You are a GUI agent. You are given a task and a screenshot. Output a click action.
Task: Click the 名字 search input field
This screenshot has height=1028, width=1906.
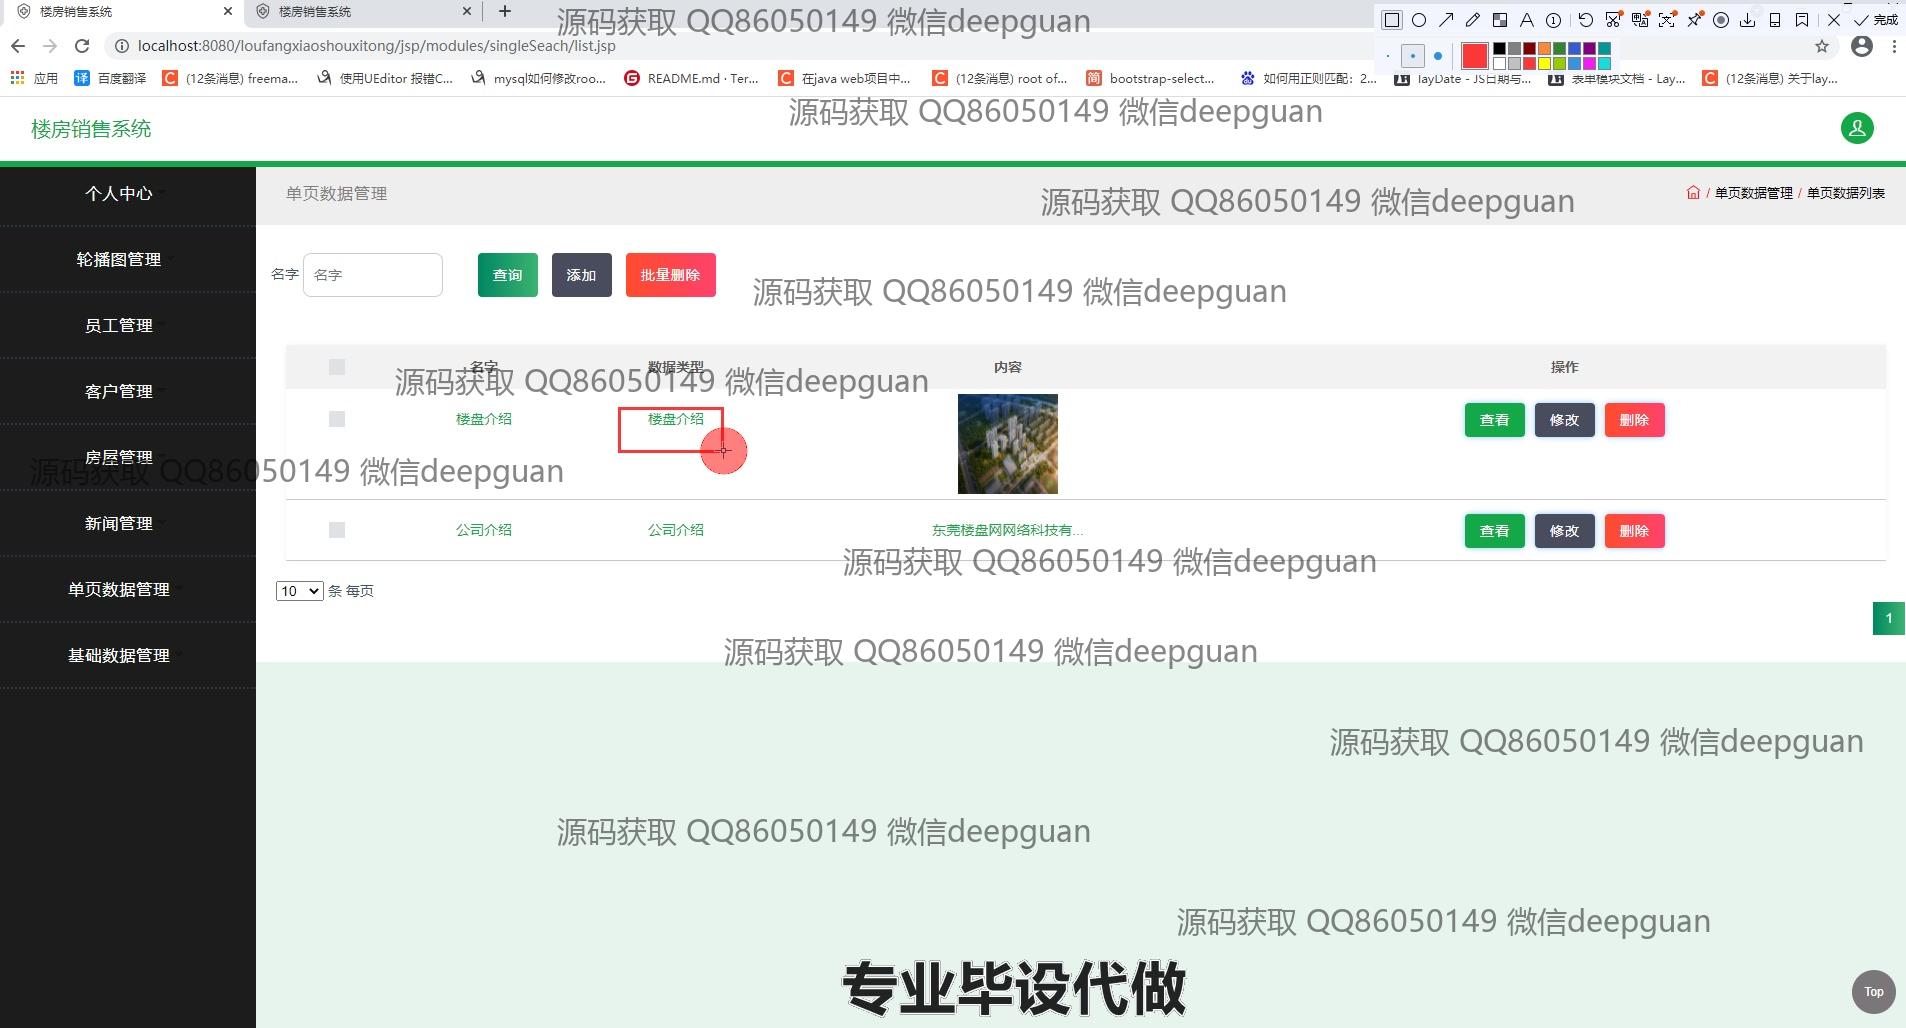coord(372,275)
